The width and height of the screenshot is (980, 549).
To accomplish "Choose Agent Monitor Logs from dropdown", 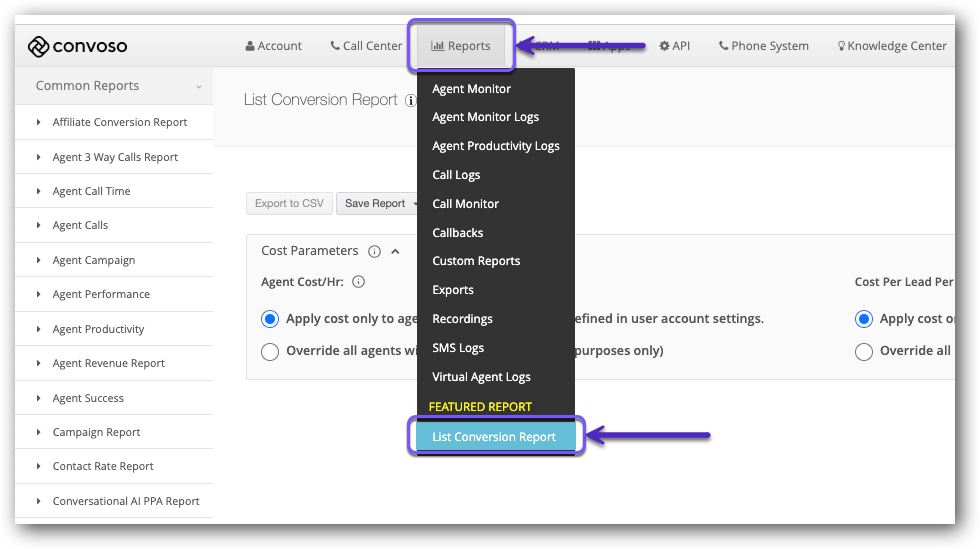I will coord(486,117).
